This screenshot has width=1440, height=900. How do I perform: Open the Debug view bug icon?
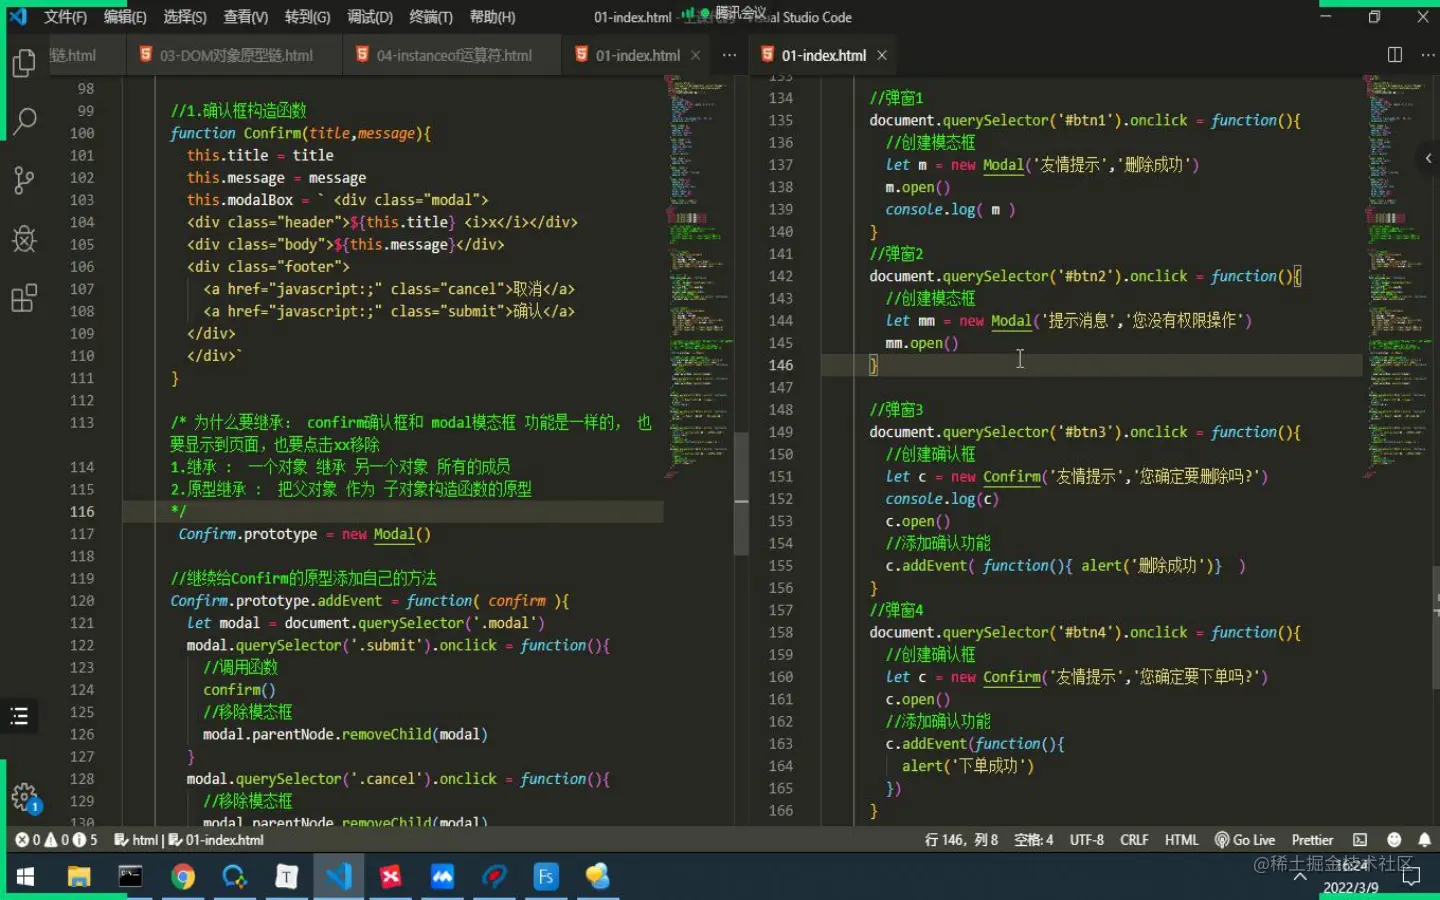click(24, 239)
